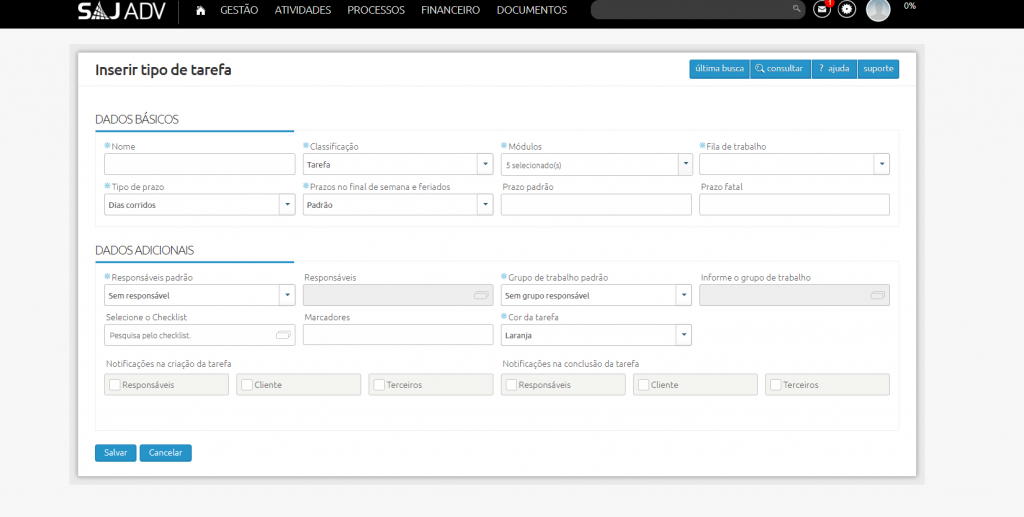Check Cliente under notifications on task creation
This screenshot has width=1024, height=517.
click(x=247, y=385)
